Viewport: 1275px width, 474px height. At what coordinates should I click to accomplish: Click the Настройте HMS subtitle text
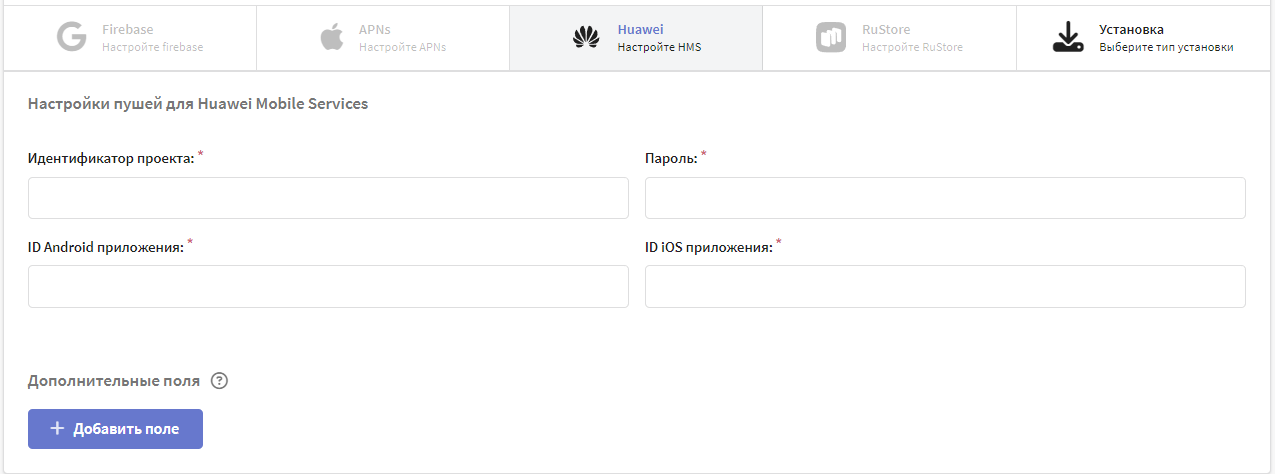click(659, 47)
